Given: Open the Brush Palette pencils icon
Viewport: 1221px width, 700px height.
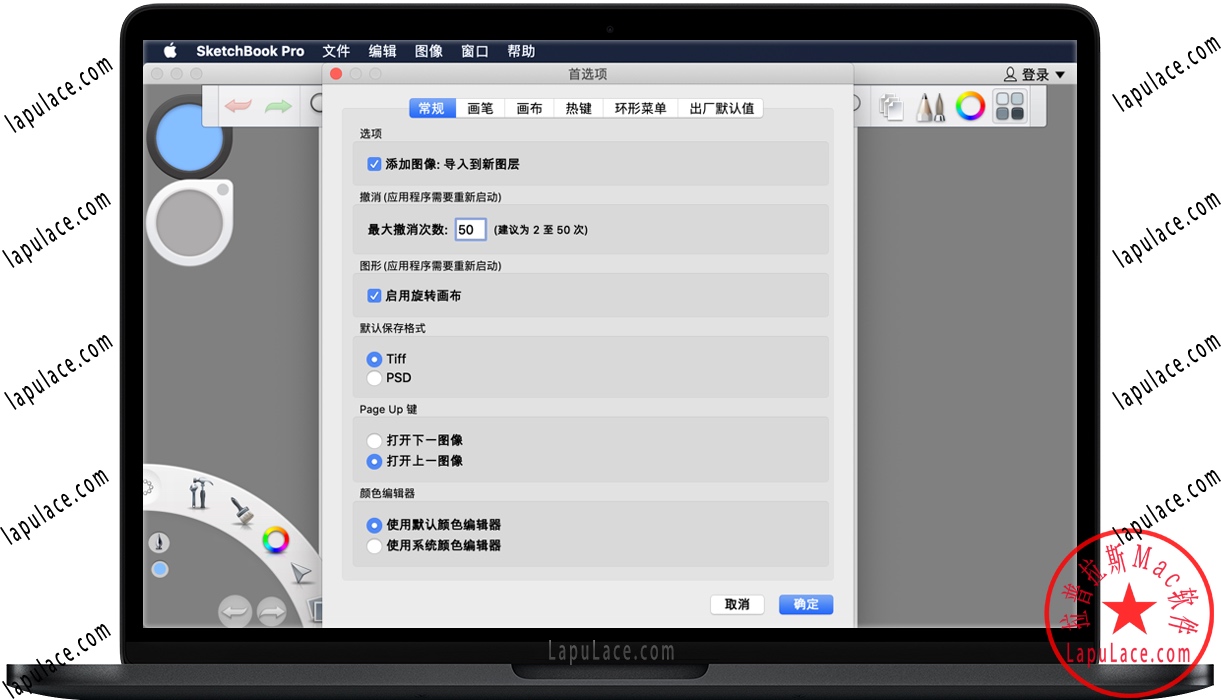Looking at the screenshot, I should (x=931, y=107).
